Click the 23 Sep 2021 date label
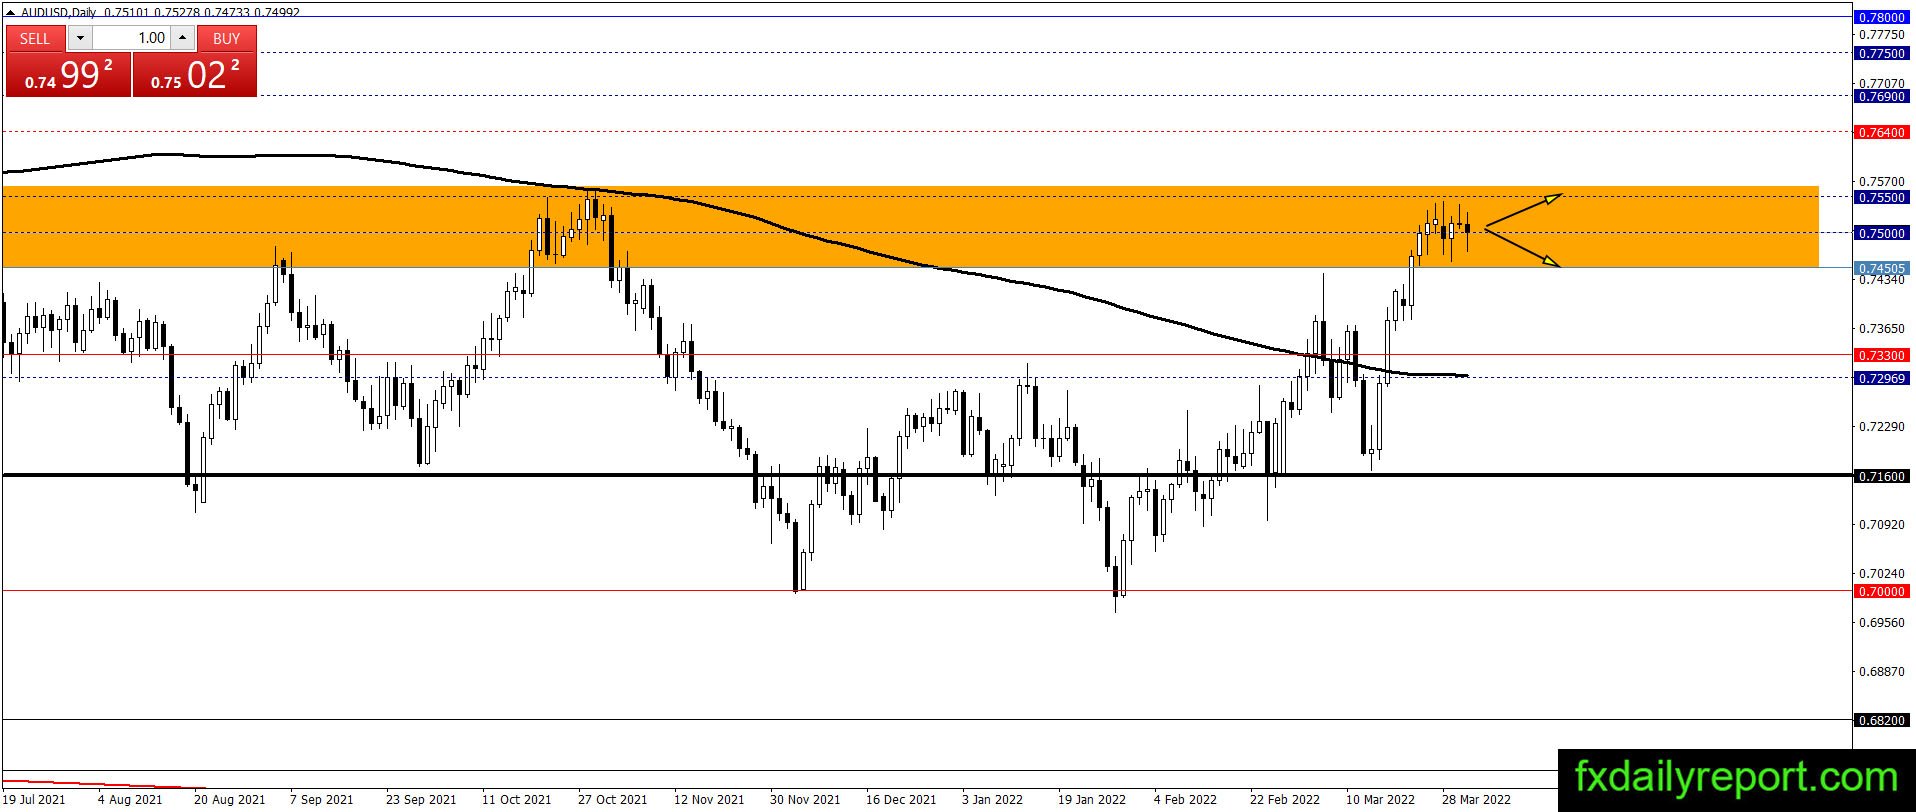Screen dimensions: 1916x812 (x=421, y=799)
